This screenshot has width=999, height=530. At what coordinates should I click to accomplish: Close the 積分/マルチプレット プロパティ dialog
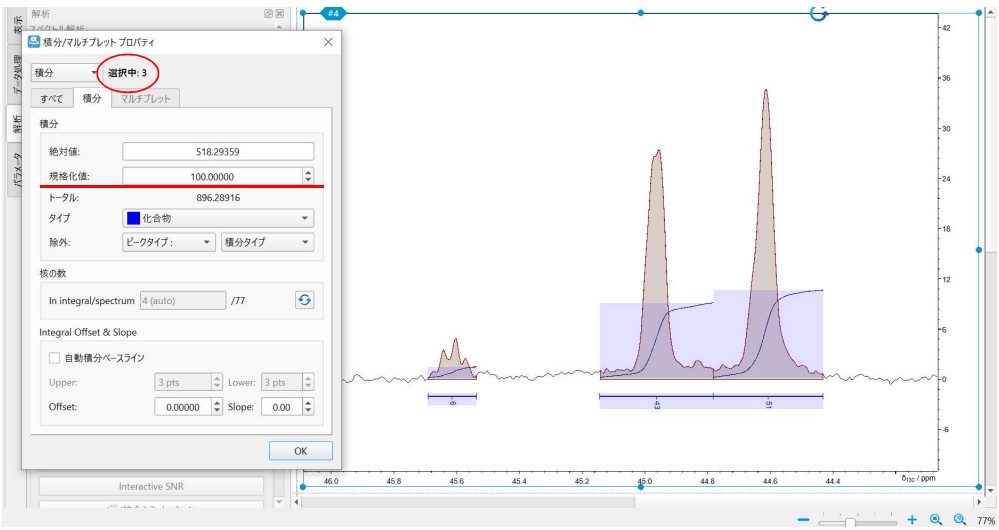pos(329,43)
